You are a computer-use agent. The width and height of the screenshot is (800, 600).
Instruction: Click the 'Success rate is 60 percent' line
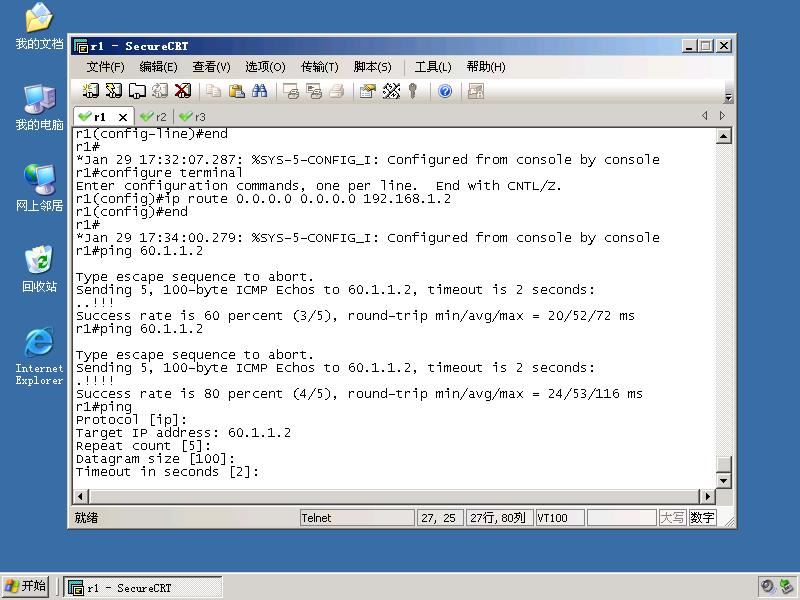pyautogui.click(x=356, y=316)
